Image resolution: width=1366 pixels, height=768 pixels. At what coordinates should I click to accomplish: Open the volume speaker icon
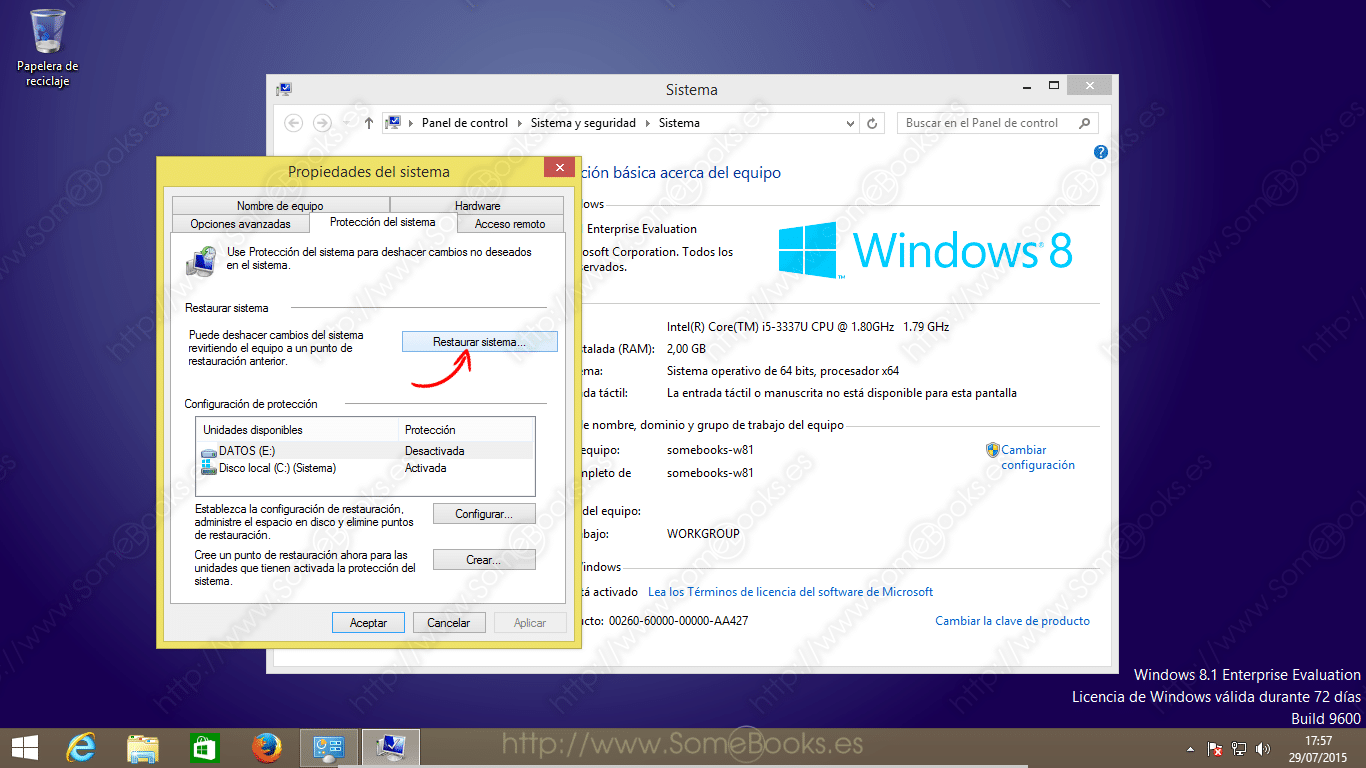1263,749
